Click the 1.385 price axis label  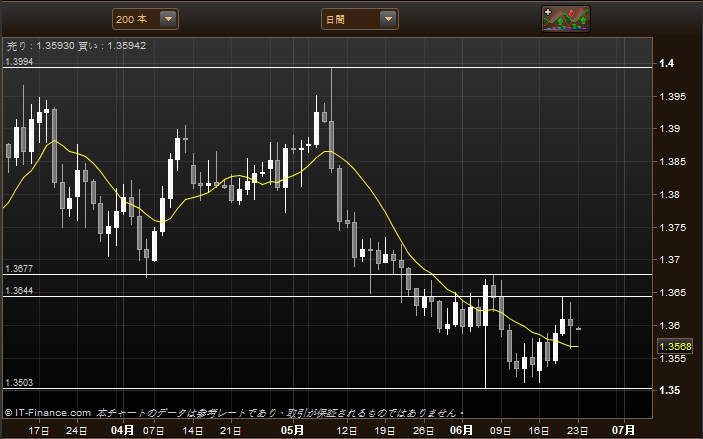[673, 161]
